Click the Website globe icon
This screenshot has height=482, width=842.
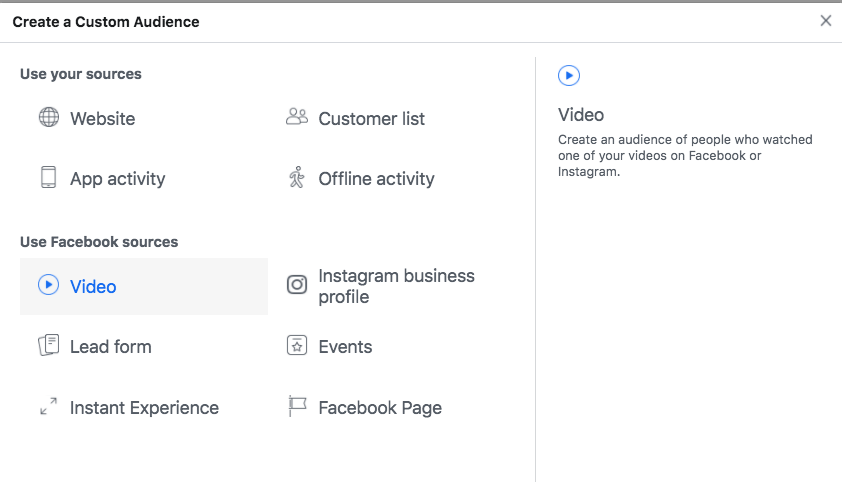(x=48, y=117)
